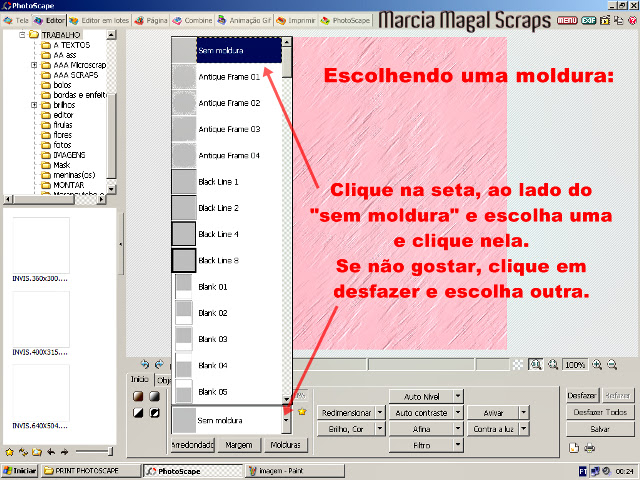The width and height of the screenshot is (640, 480).
Task: Open Contra a luz dropdown arrow
Action: pos(524,429)
